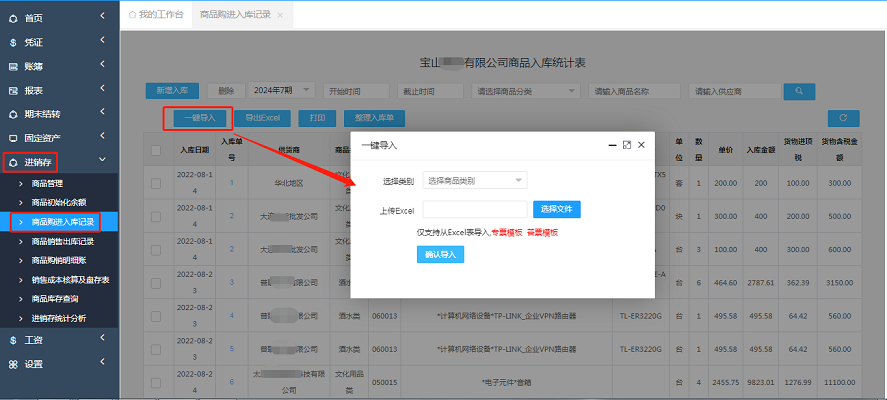Check the row checkbox for 入库单号 3

[x=156, y=282]
